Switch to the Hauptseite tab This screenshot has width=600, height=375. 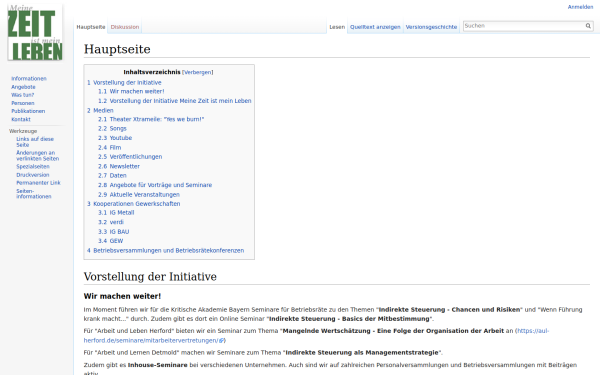click(91, 27)
